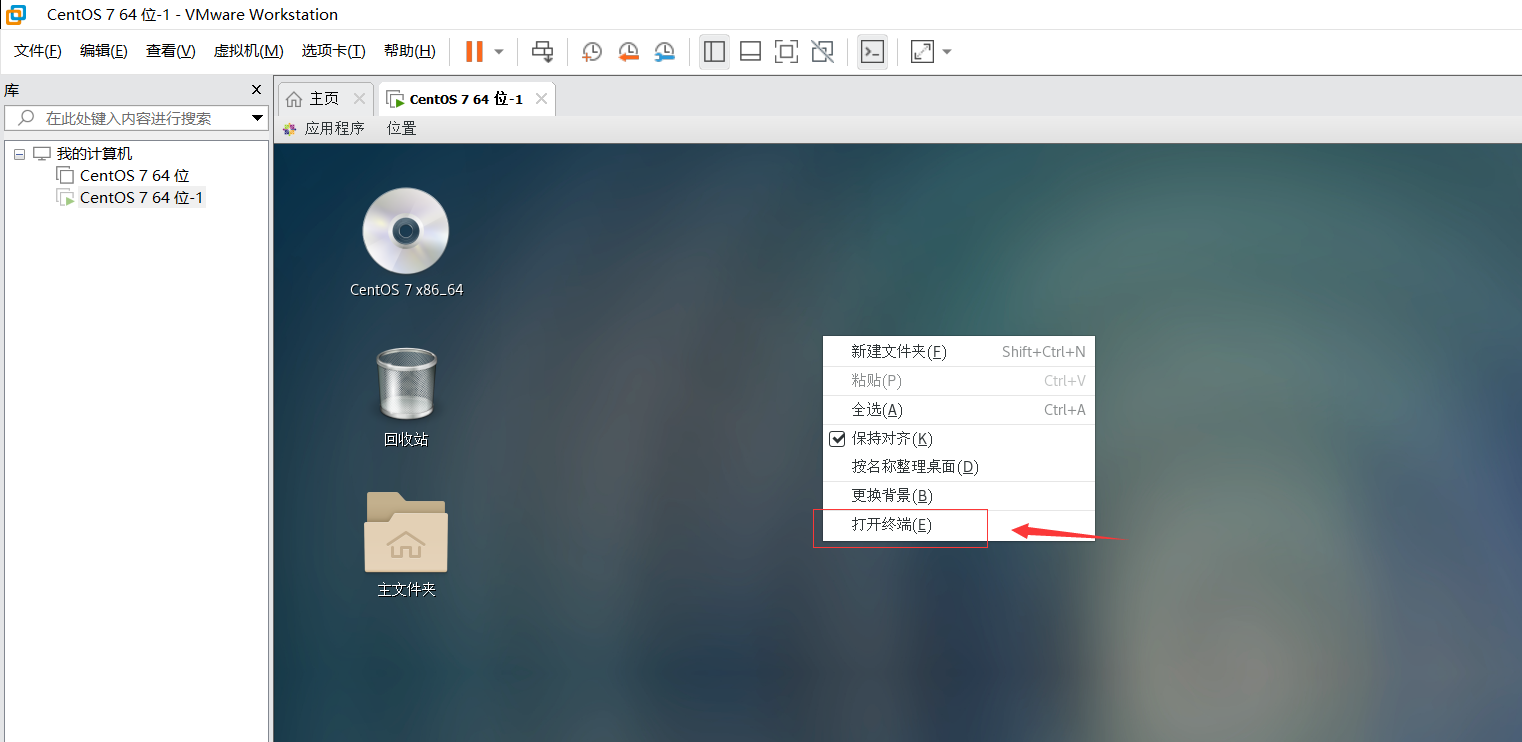Toggle the library sidebar panel view
1522x742 pixels.
[714, 51]
